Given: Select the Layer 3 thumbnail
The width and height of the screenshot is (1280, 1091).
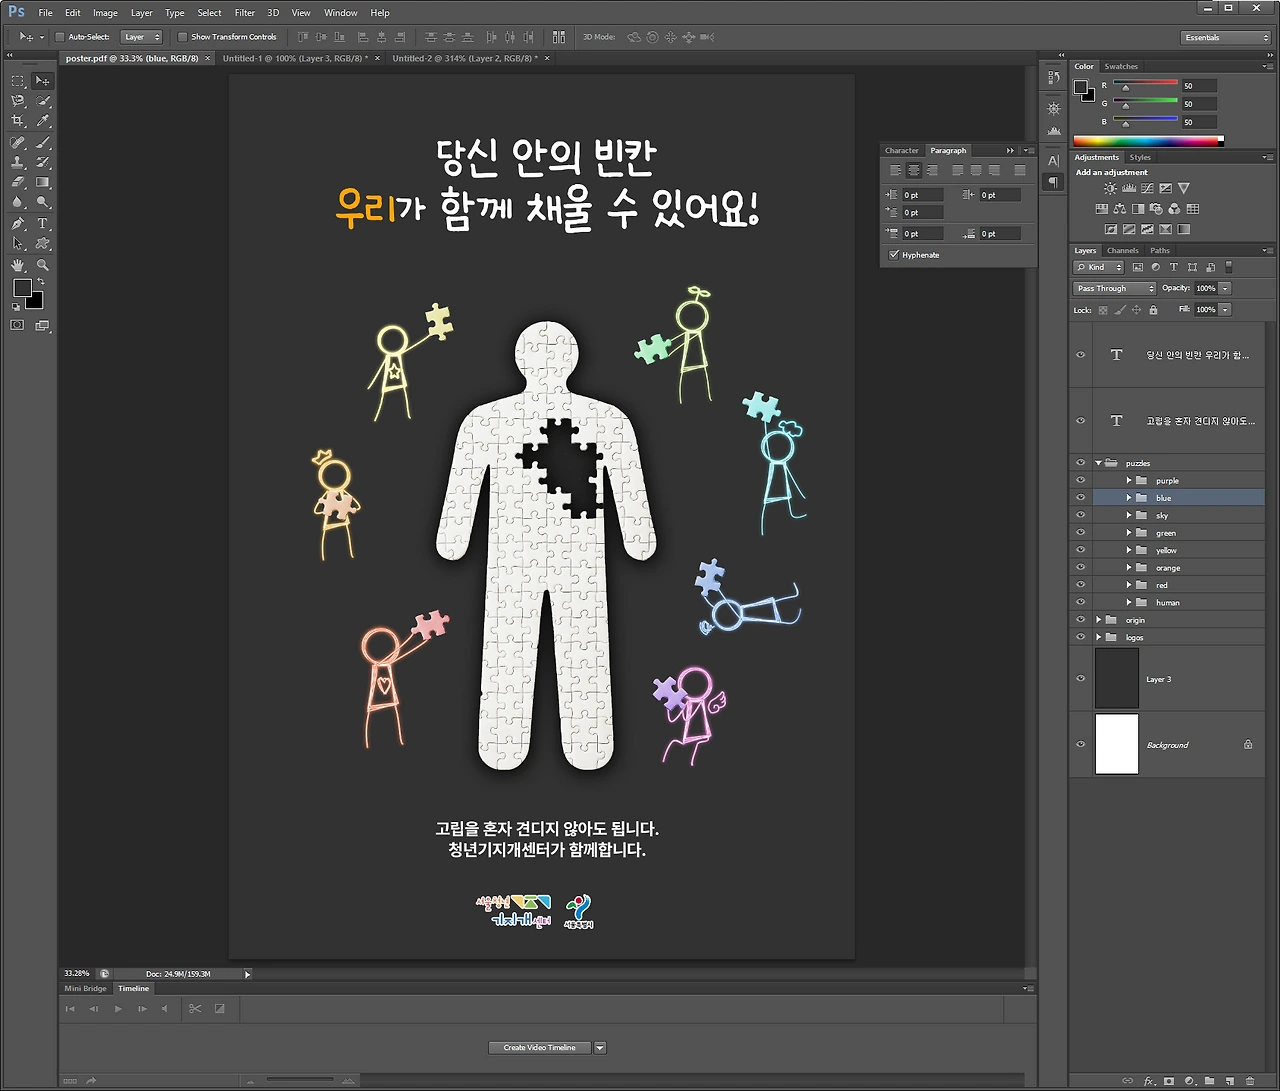Looking at the screenshot, I should pyautogui.click(x=1117, y=679).
